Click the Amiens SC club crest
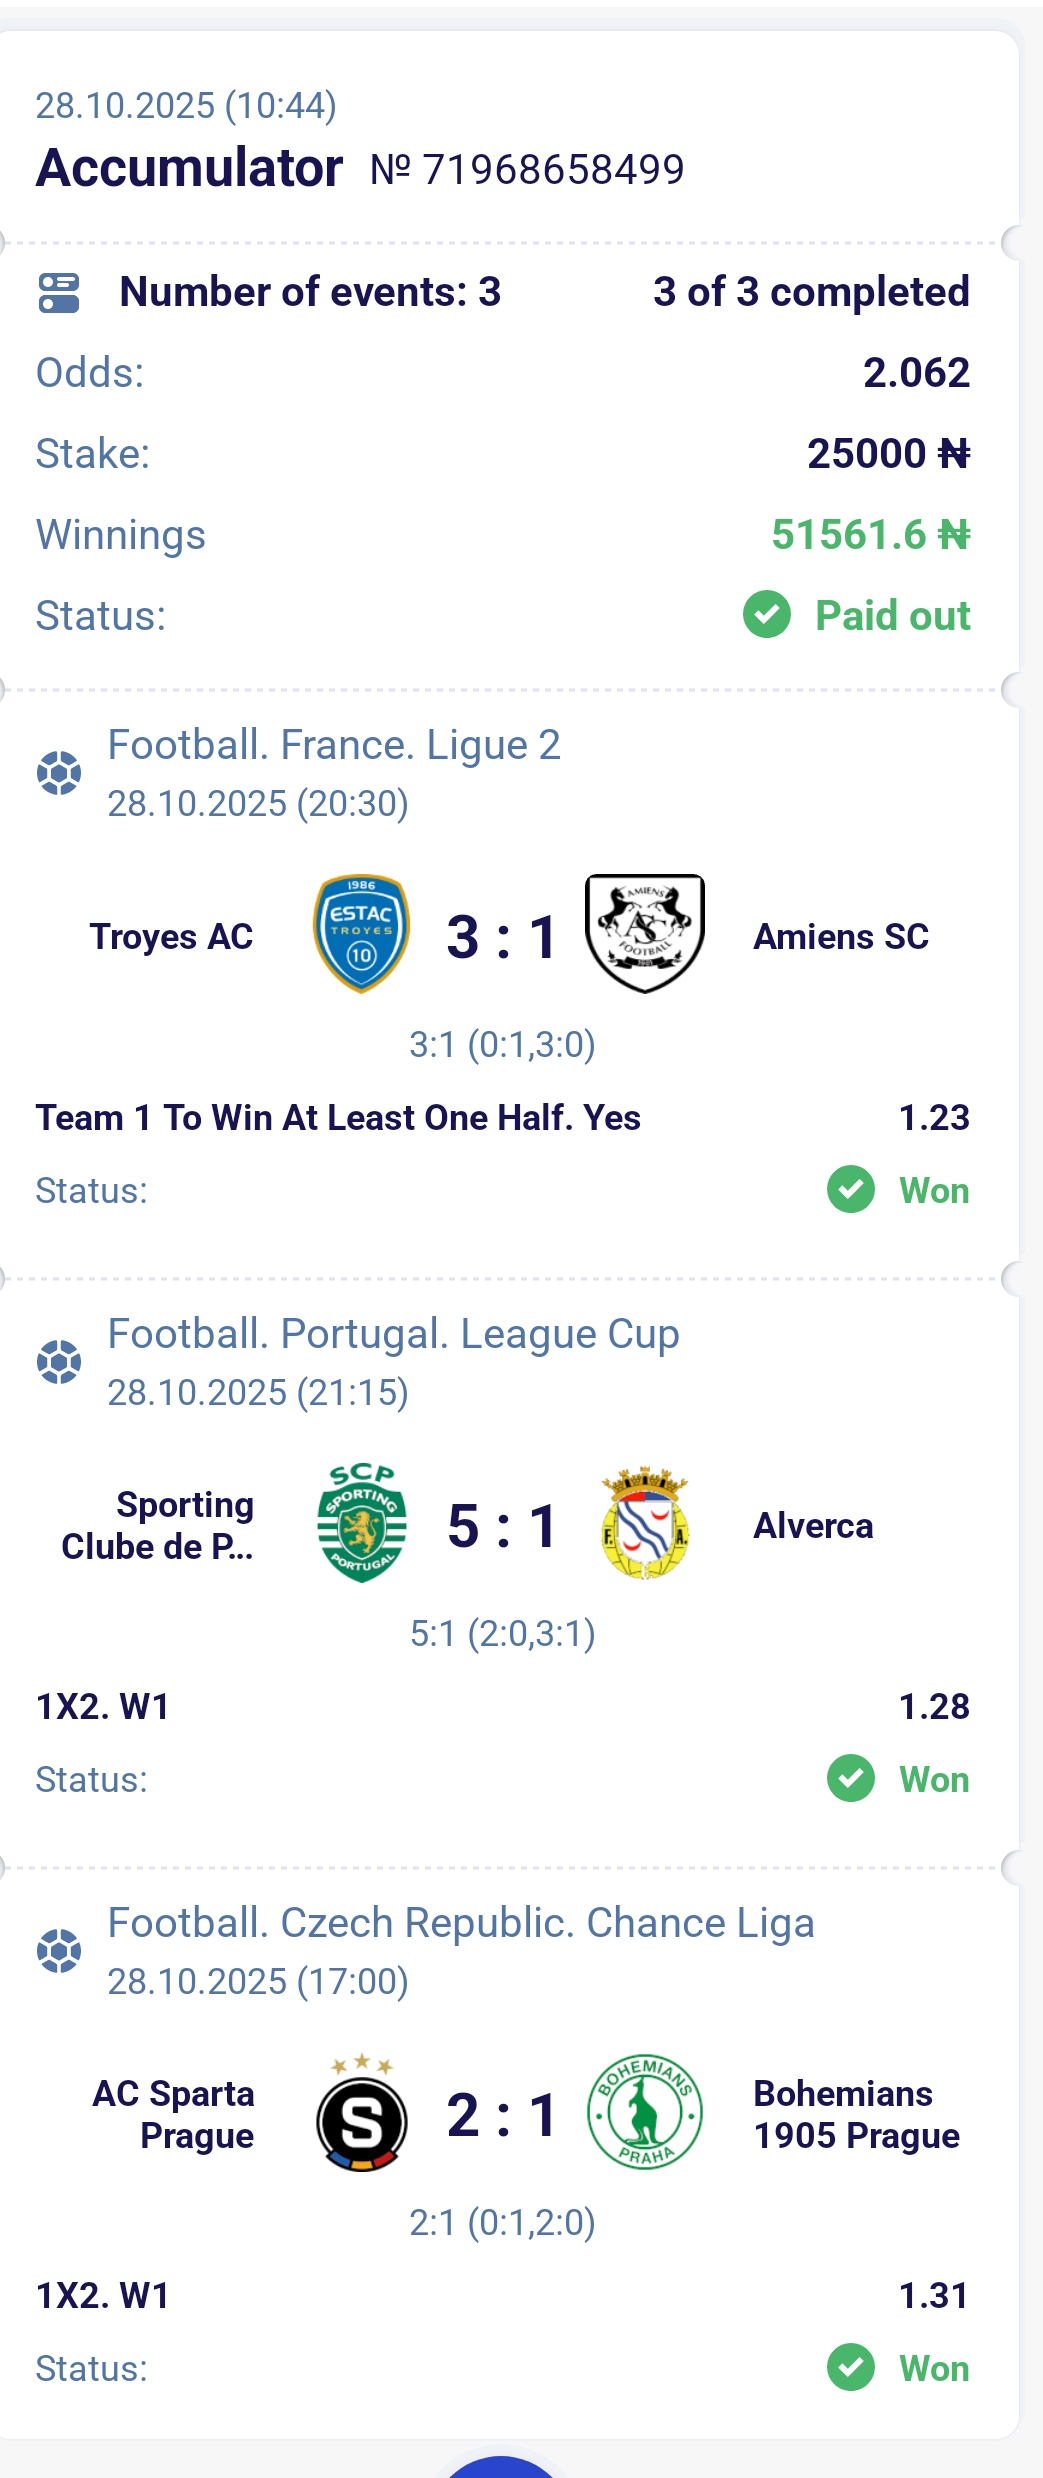This screenshot has height=2478, width=1043. [645, 934]
